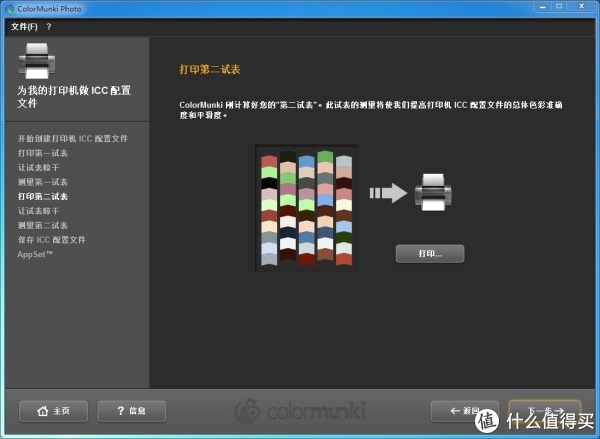This screenshot has height=439, width=600.
Task: Click the printer icon beside the arrow
Action: 433,192
